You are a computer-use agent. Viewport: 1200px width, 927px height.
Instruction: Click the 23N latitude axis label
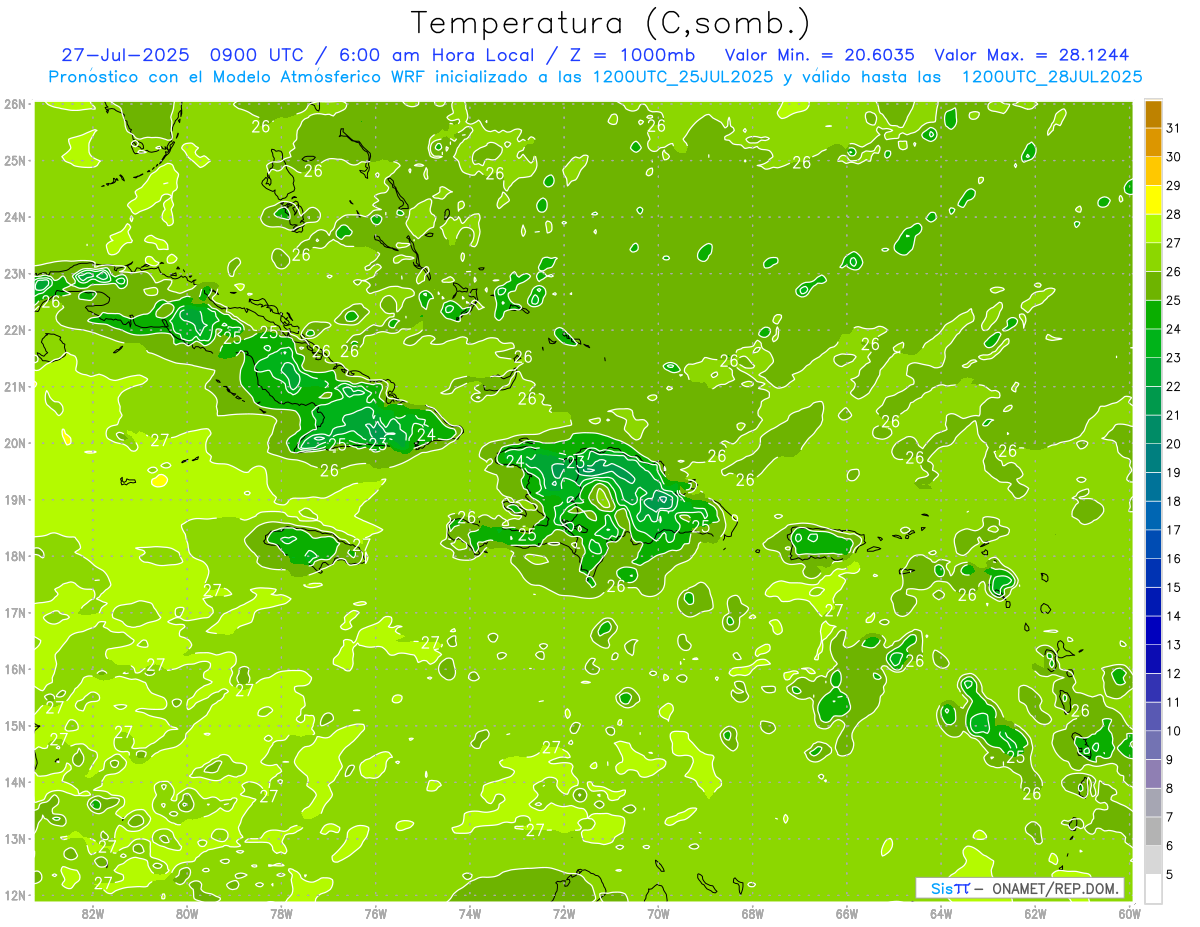15,274
